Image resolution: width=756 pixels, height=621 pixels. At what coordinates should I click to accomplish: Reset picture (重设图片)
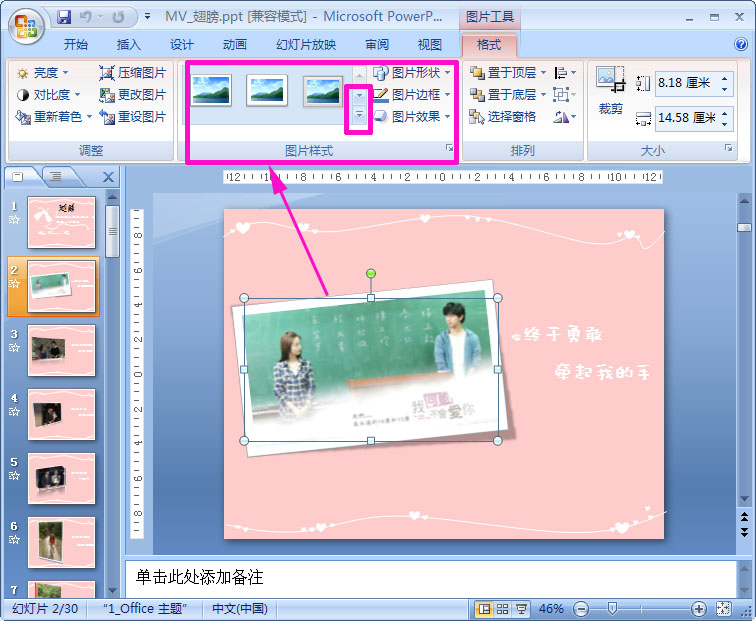pos(133,117)
